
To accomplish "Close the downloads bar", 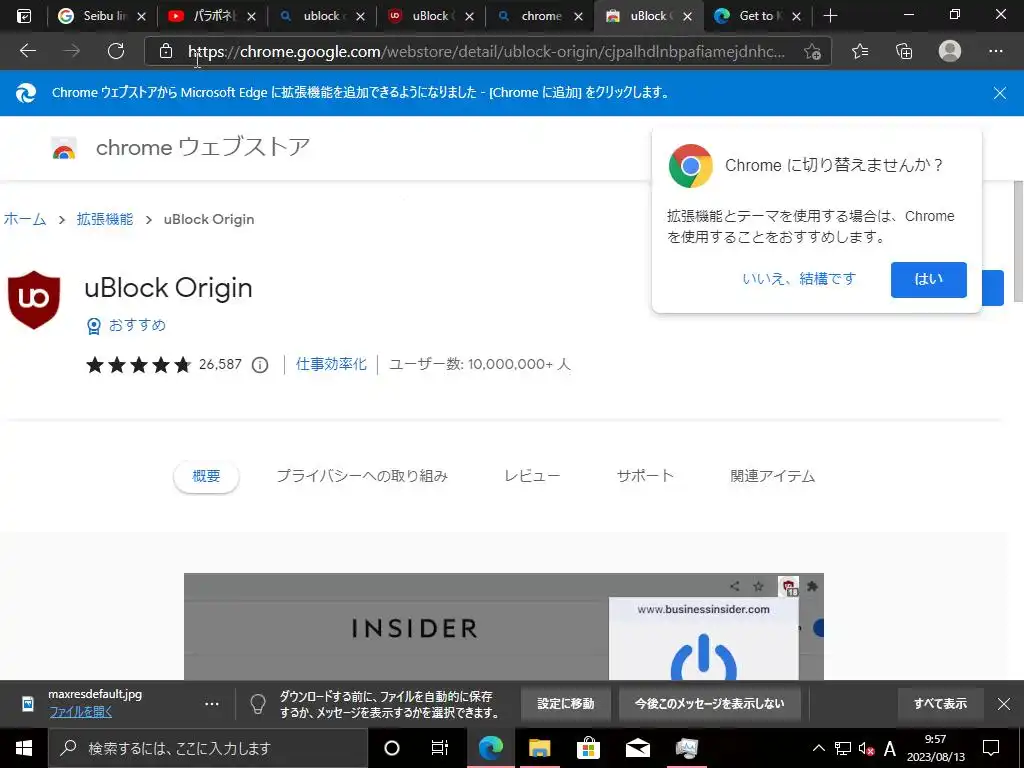I will pyautogui.click(x=1004, y=704).
